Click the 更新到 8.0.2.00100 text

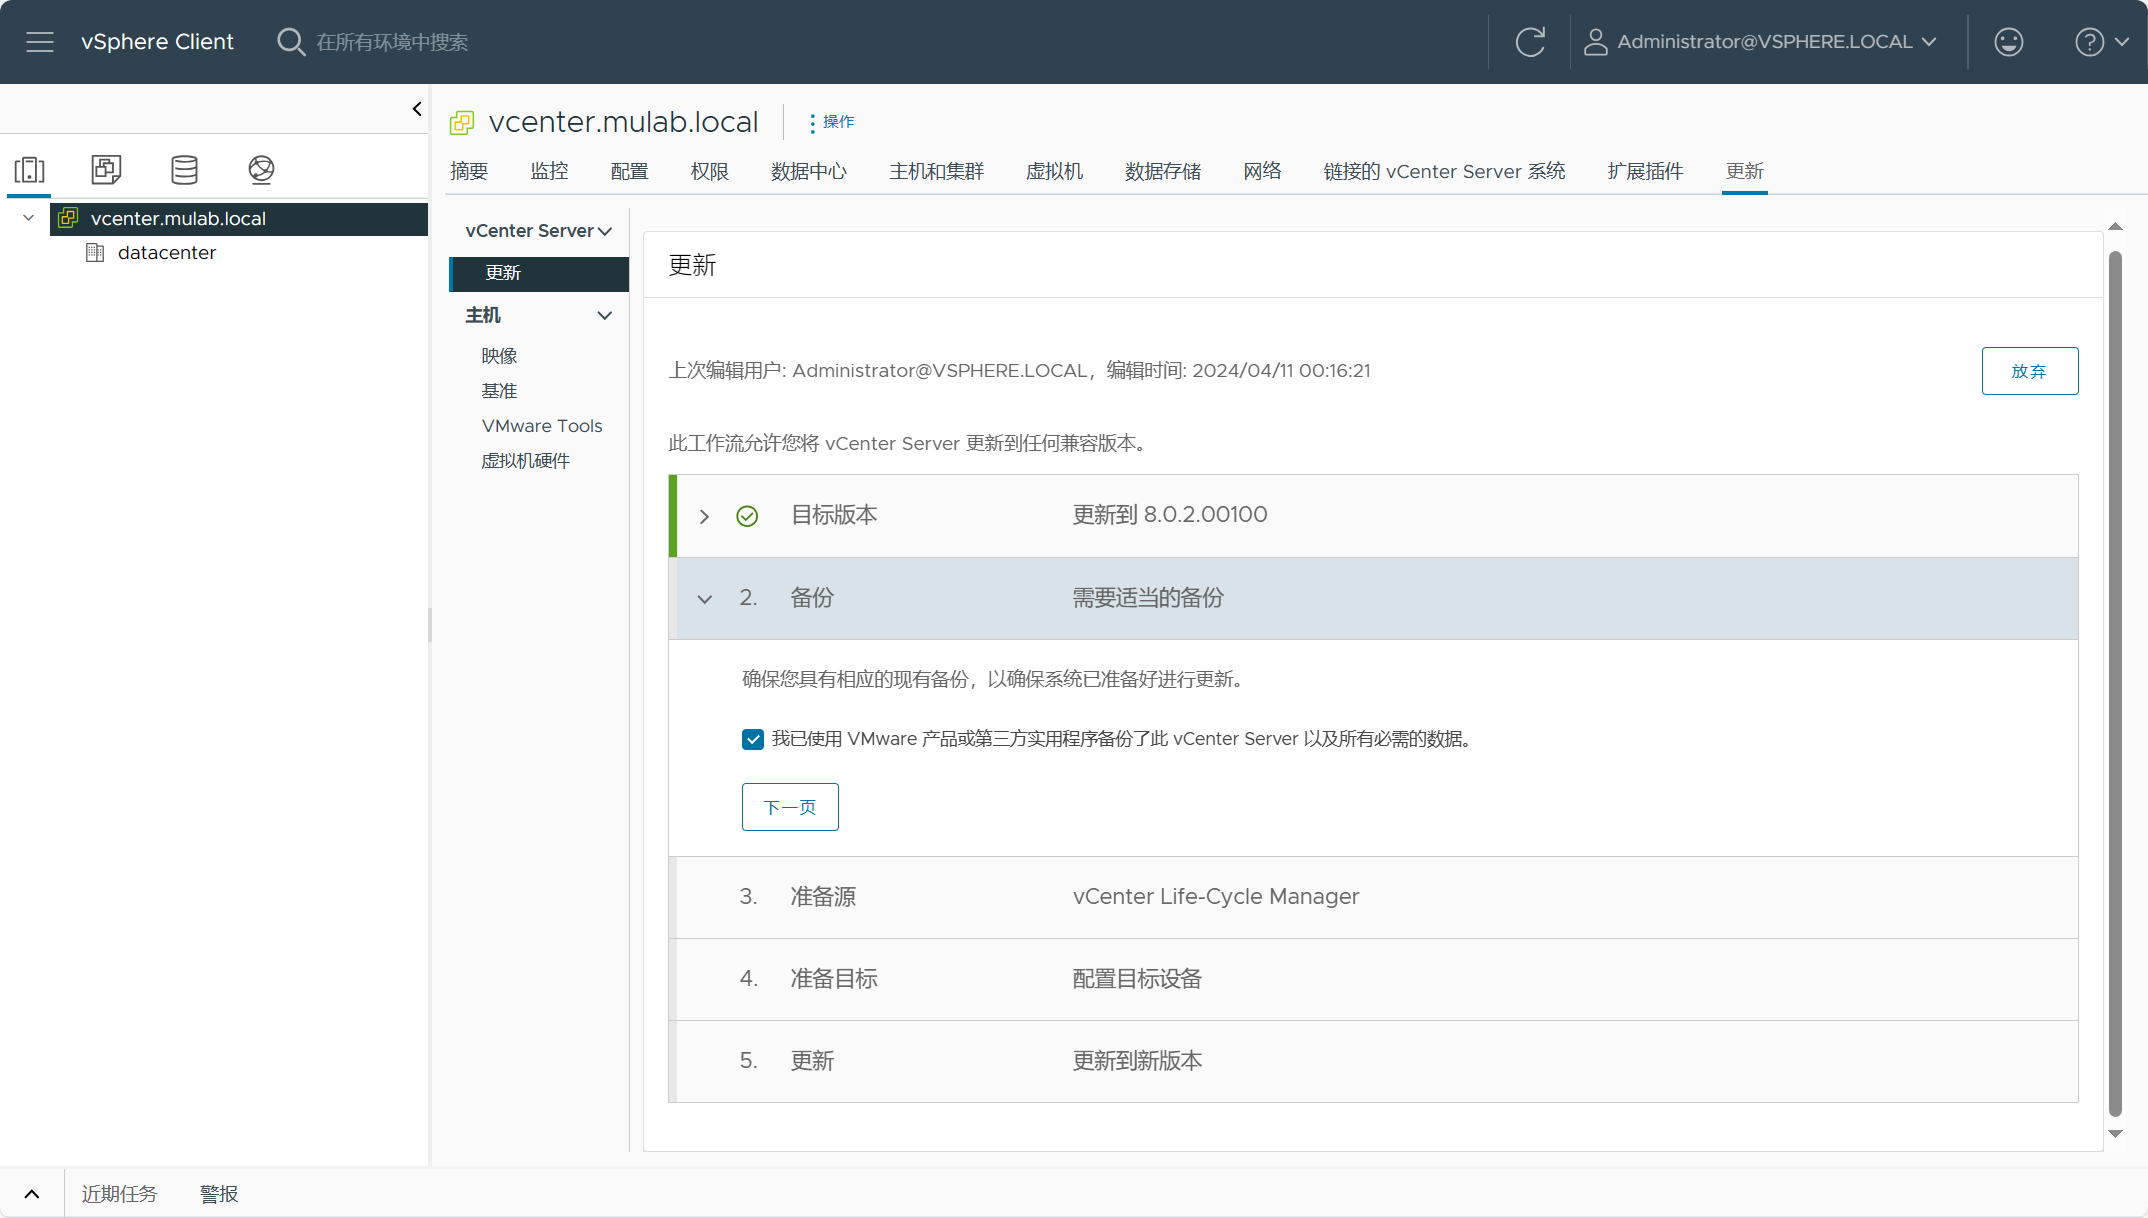tap(1170, 515)
